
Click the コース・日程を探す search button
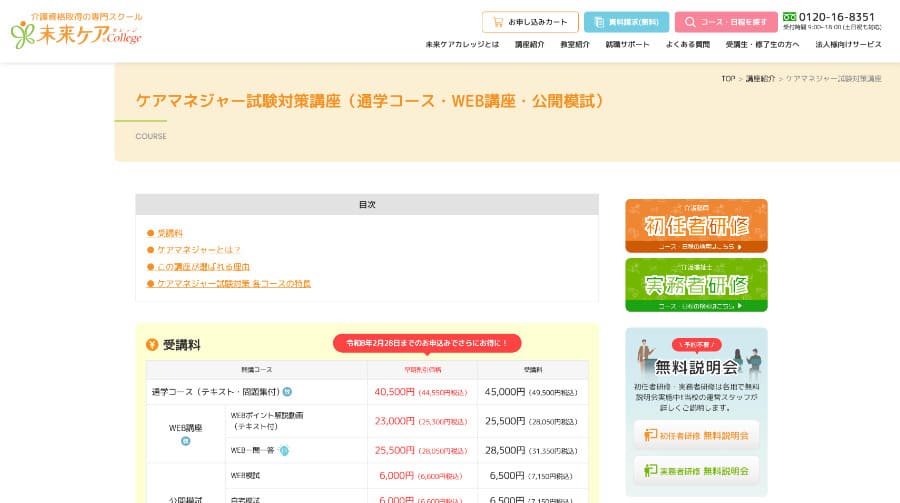tap(726, 22)
